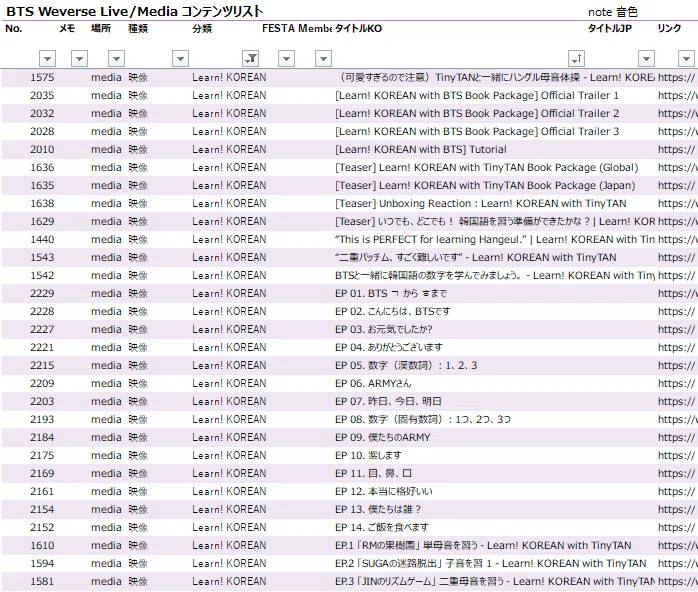Select 'EP 12. 本当に格好いい' title cell

pyautogui.click(x=384, y=491)
